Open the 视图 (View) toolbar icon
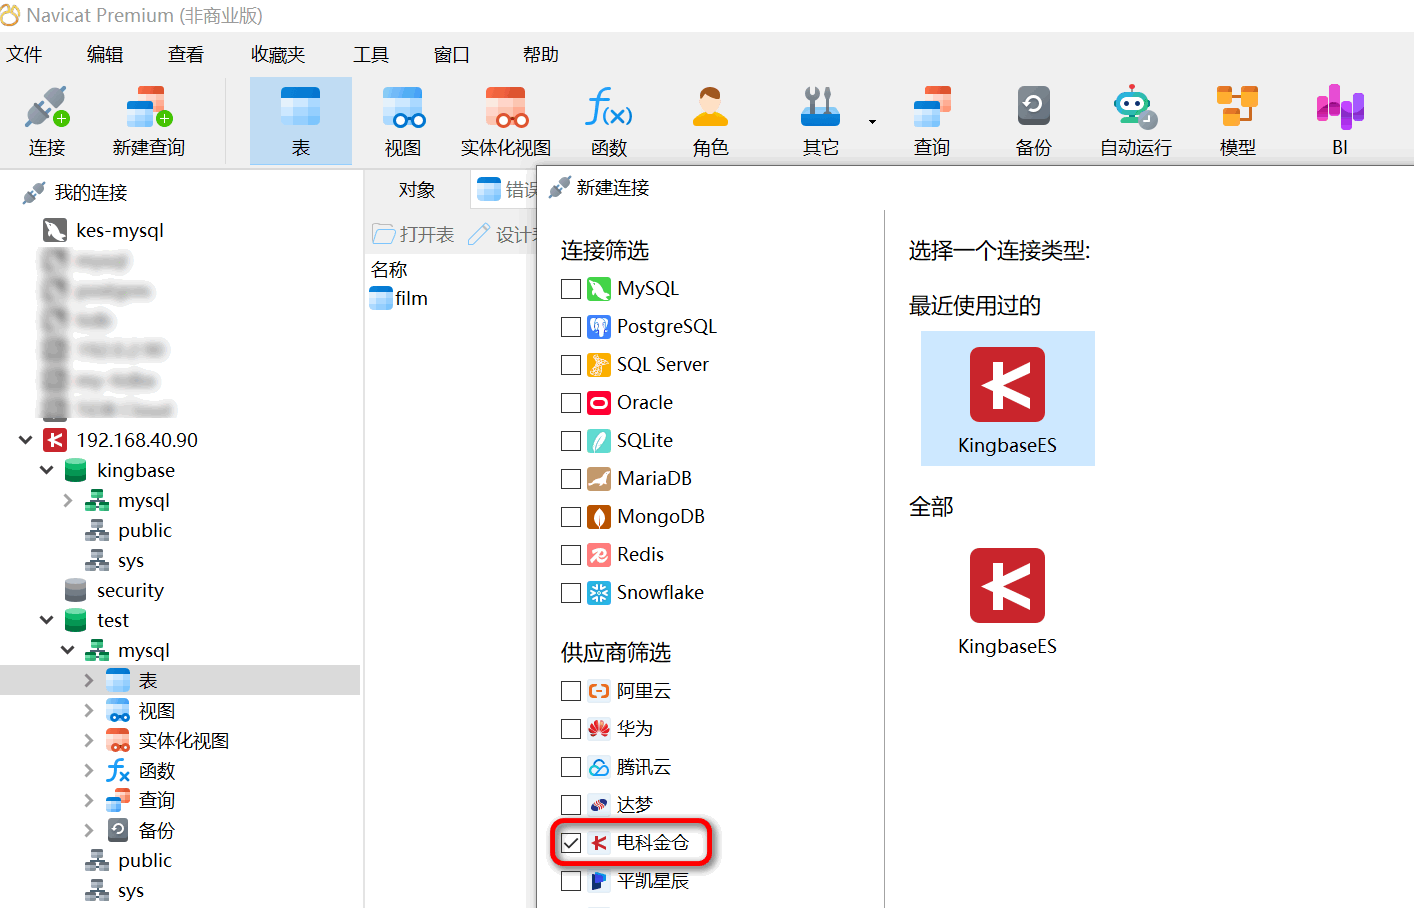Viewport: 1414px width, 908px height. click(403, 121)
